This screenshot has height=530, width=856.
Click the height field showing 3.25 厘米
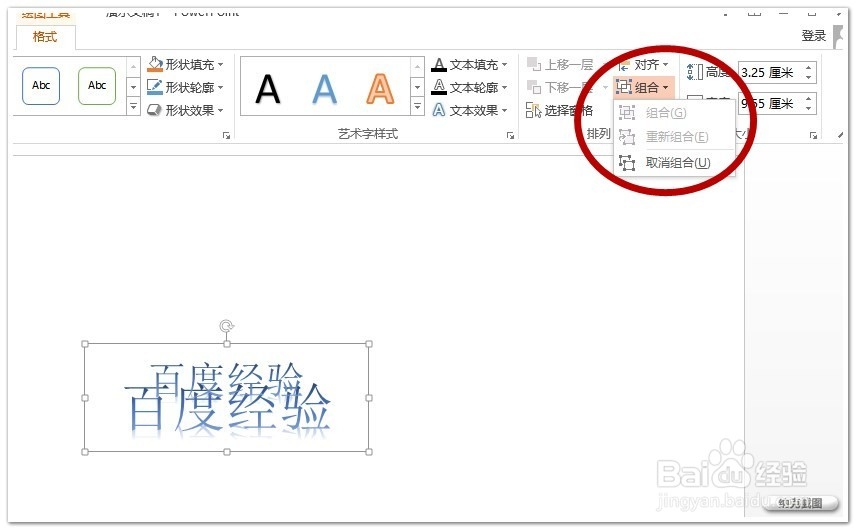[770, 73]
